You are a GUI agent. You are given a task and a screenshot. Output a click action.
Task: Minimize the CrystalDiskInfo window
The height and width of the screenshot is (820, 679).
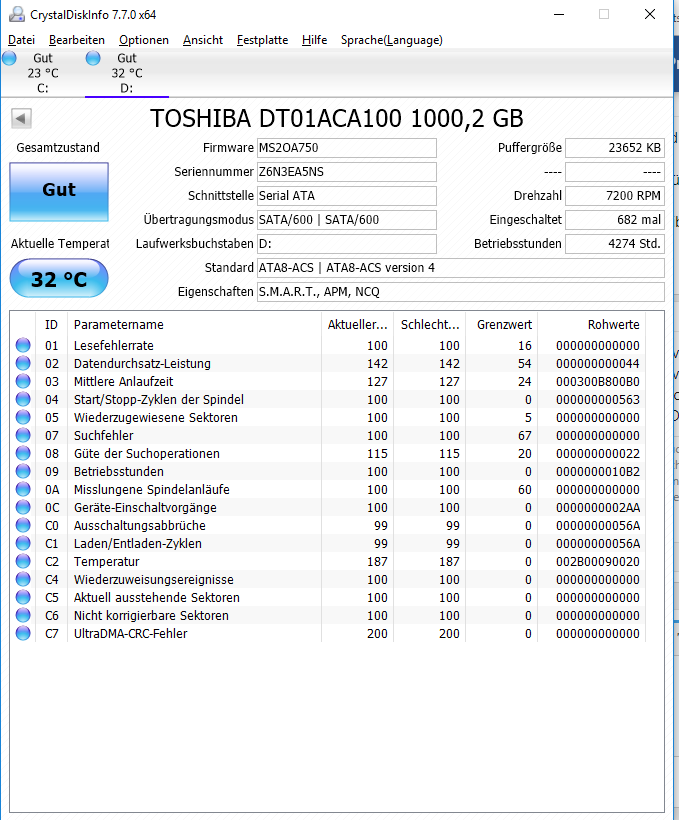559,14
